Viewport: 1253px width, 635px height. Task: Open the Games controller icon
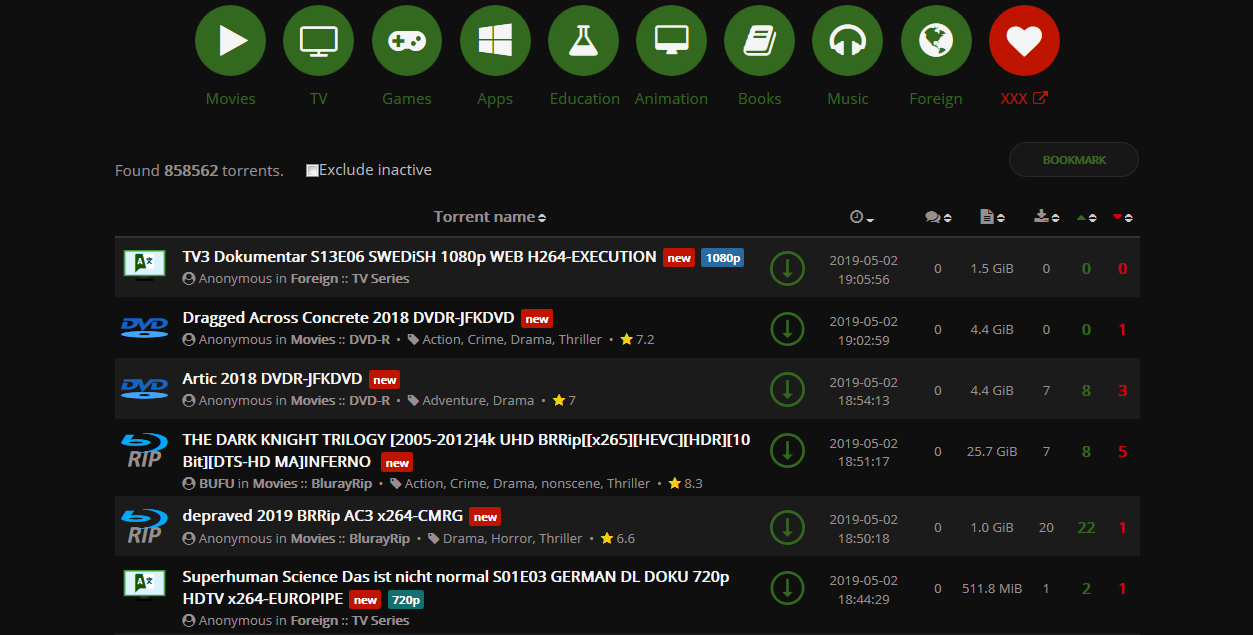[x=407, y=40]
